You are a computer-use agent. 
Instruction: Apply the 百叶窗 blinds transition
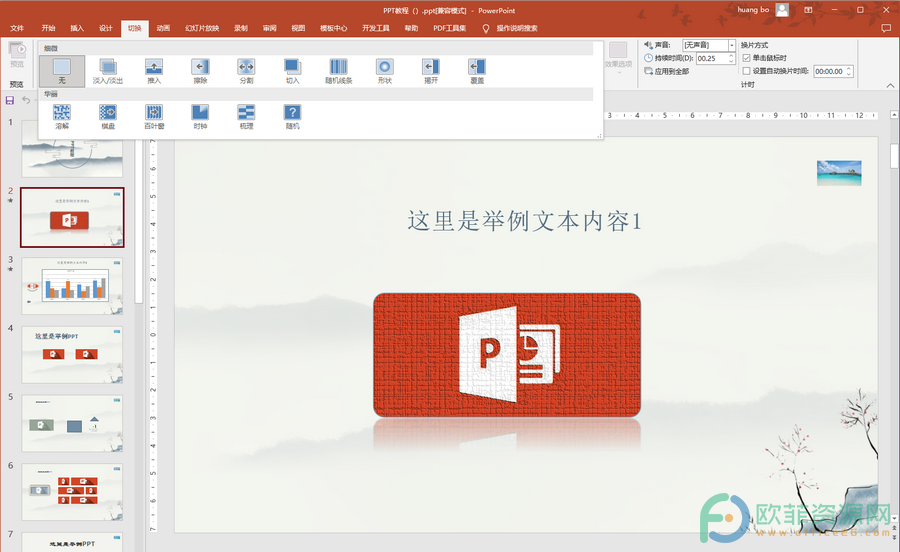click(154, 117)
